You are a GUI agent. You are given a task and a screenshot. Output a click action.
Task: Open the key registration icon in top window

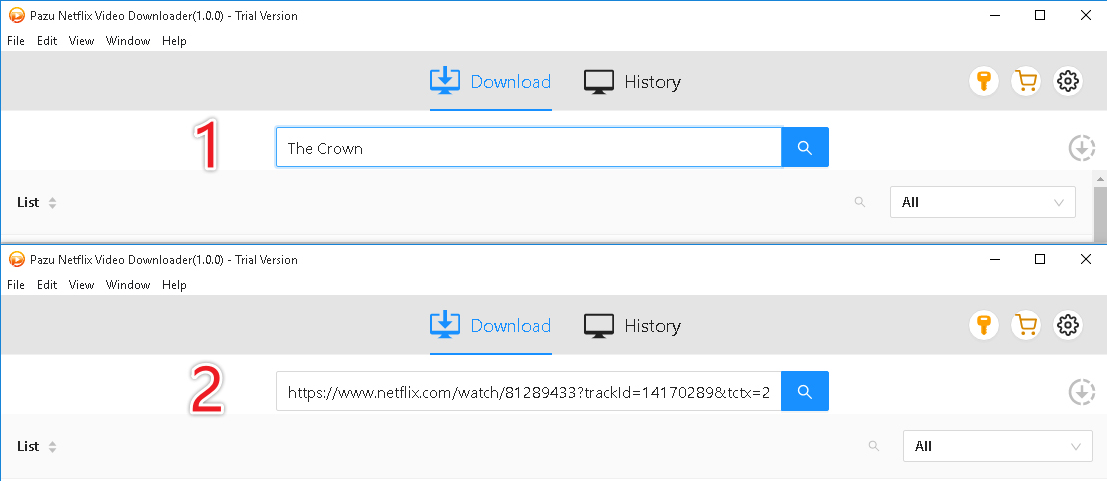[983, 82]
